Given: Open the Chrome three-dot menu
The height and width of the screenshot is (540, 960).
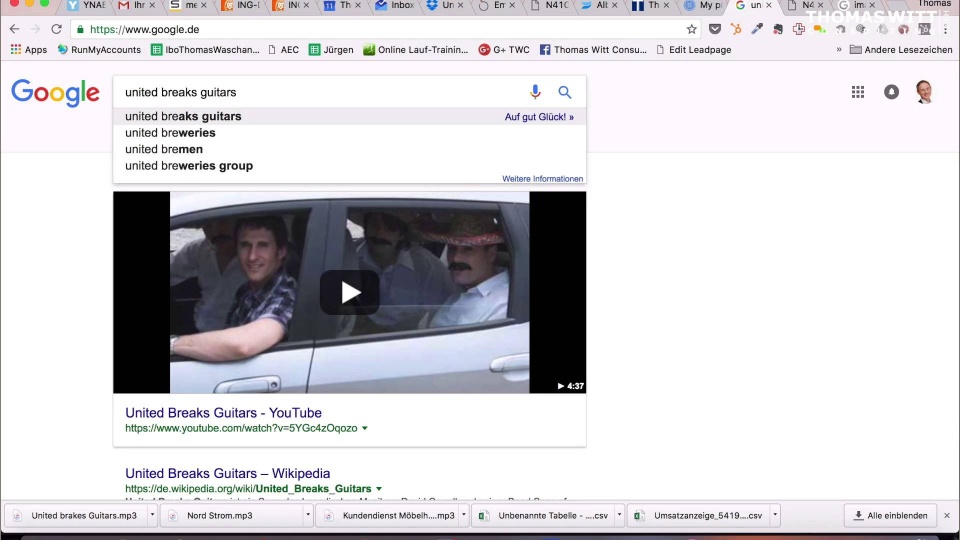Looking at the screenshot, I should pos(945,29).
